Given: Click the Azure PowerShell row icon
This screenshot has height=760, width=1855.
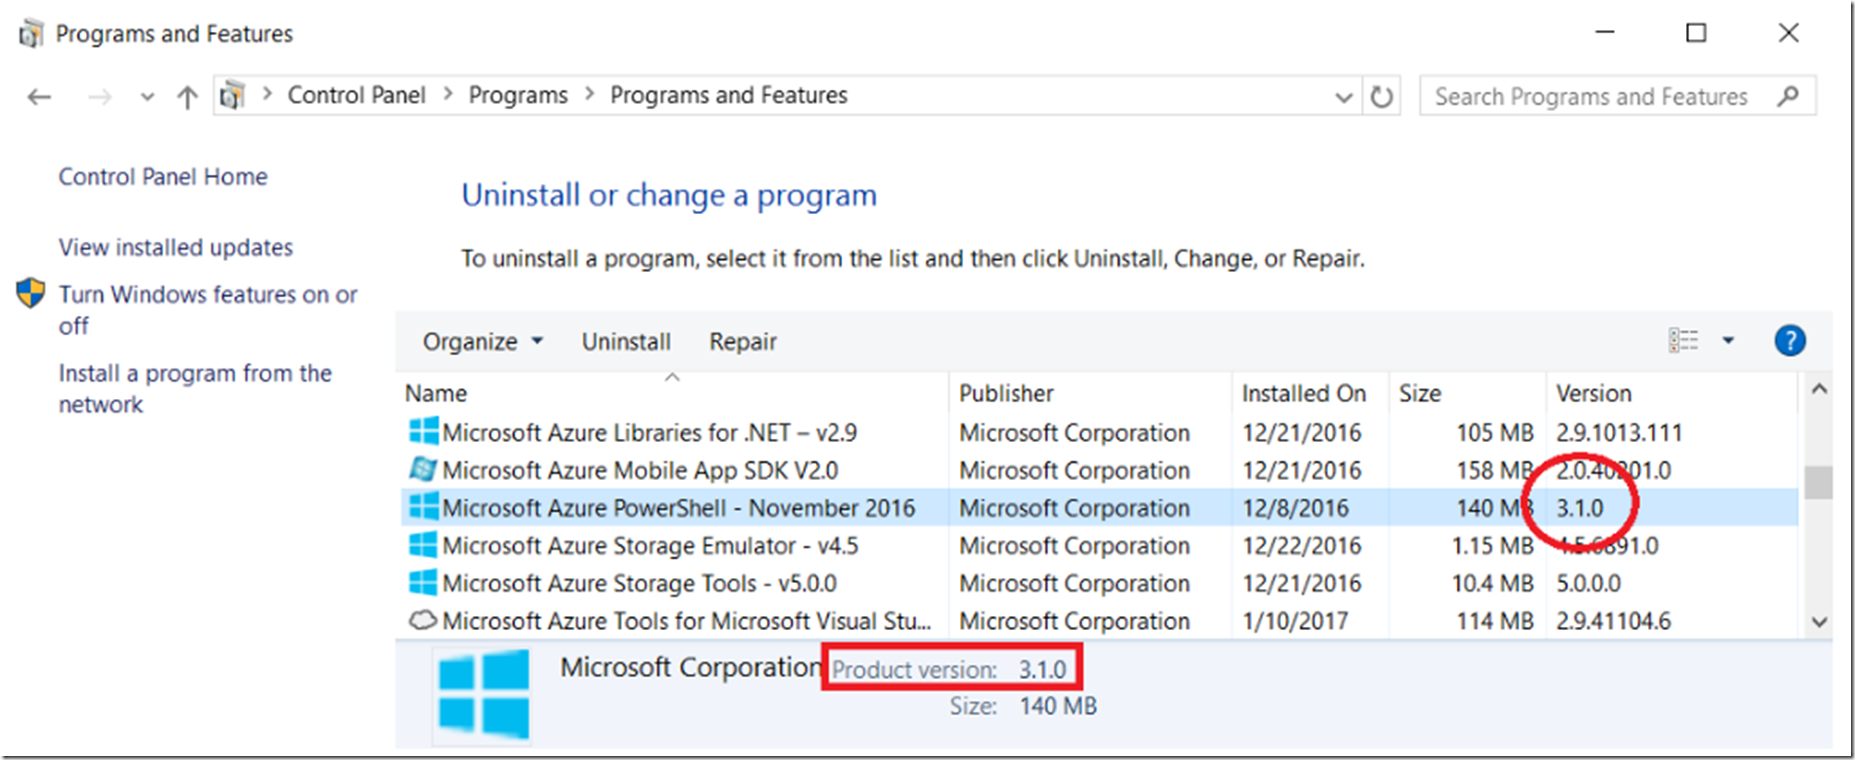Looking at the screenshot, I should click(423, 507).
